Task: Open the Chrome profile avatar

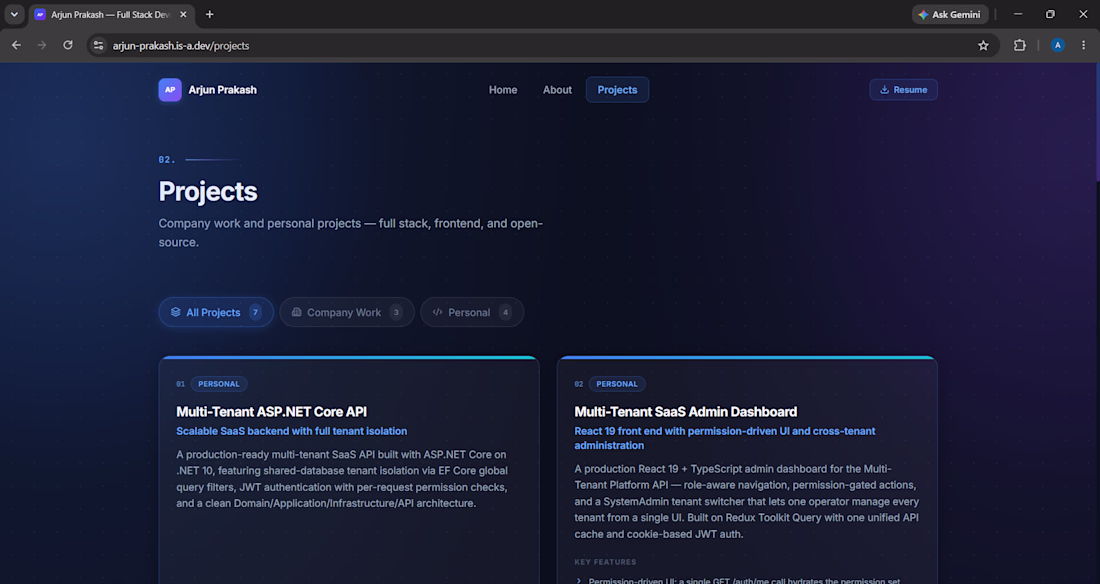Action: point(1057,46)
